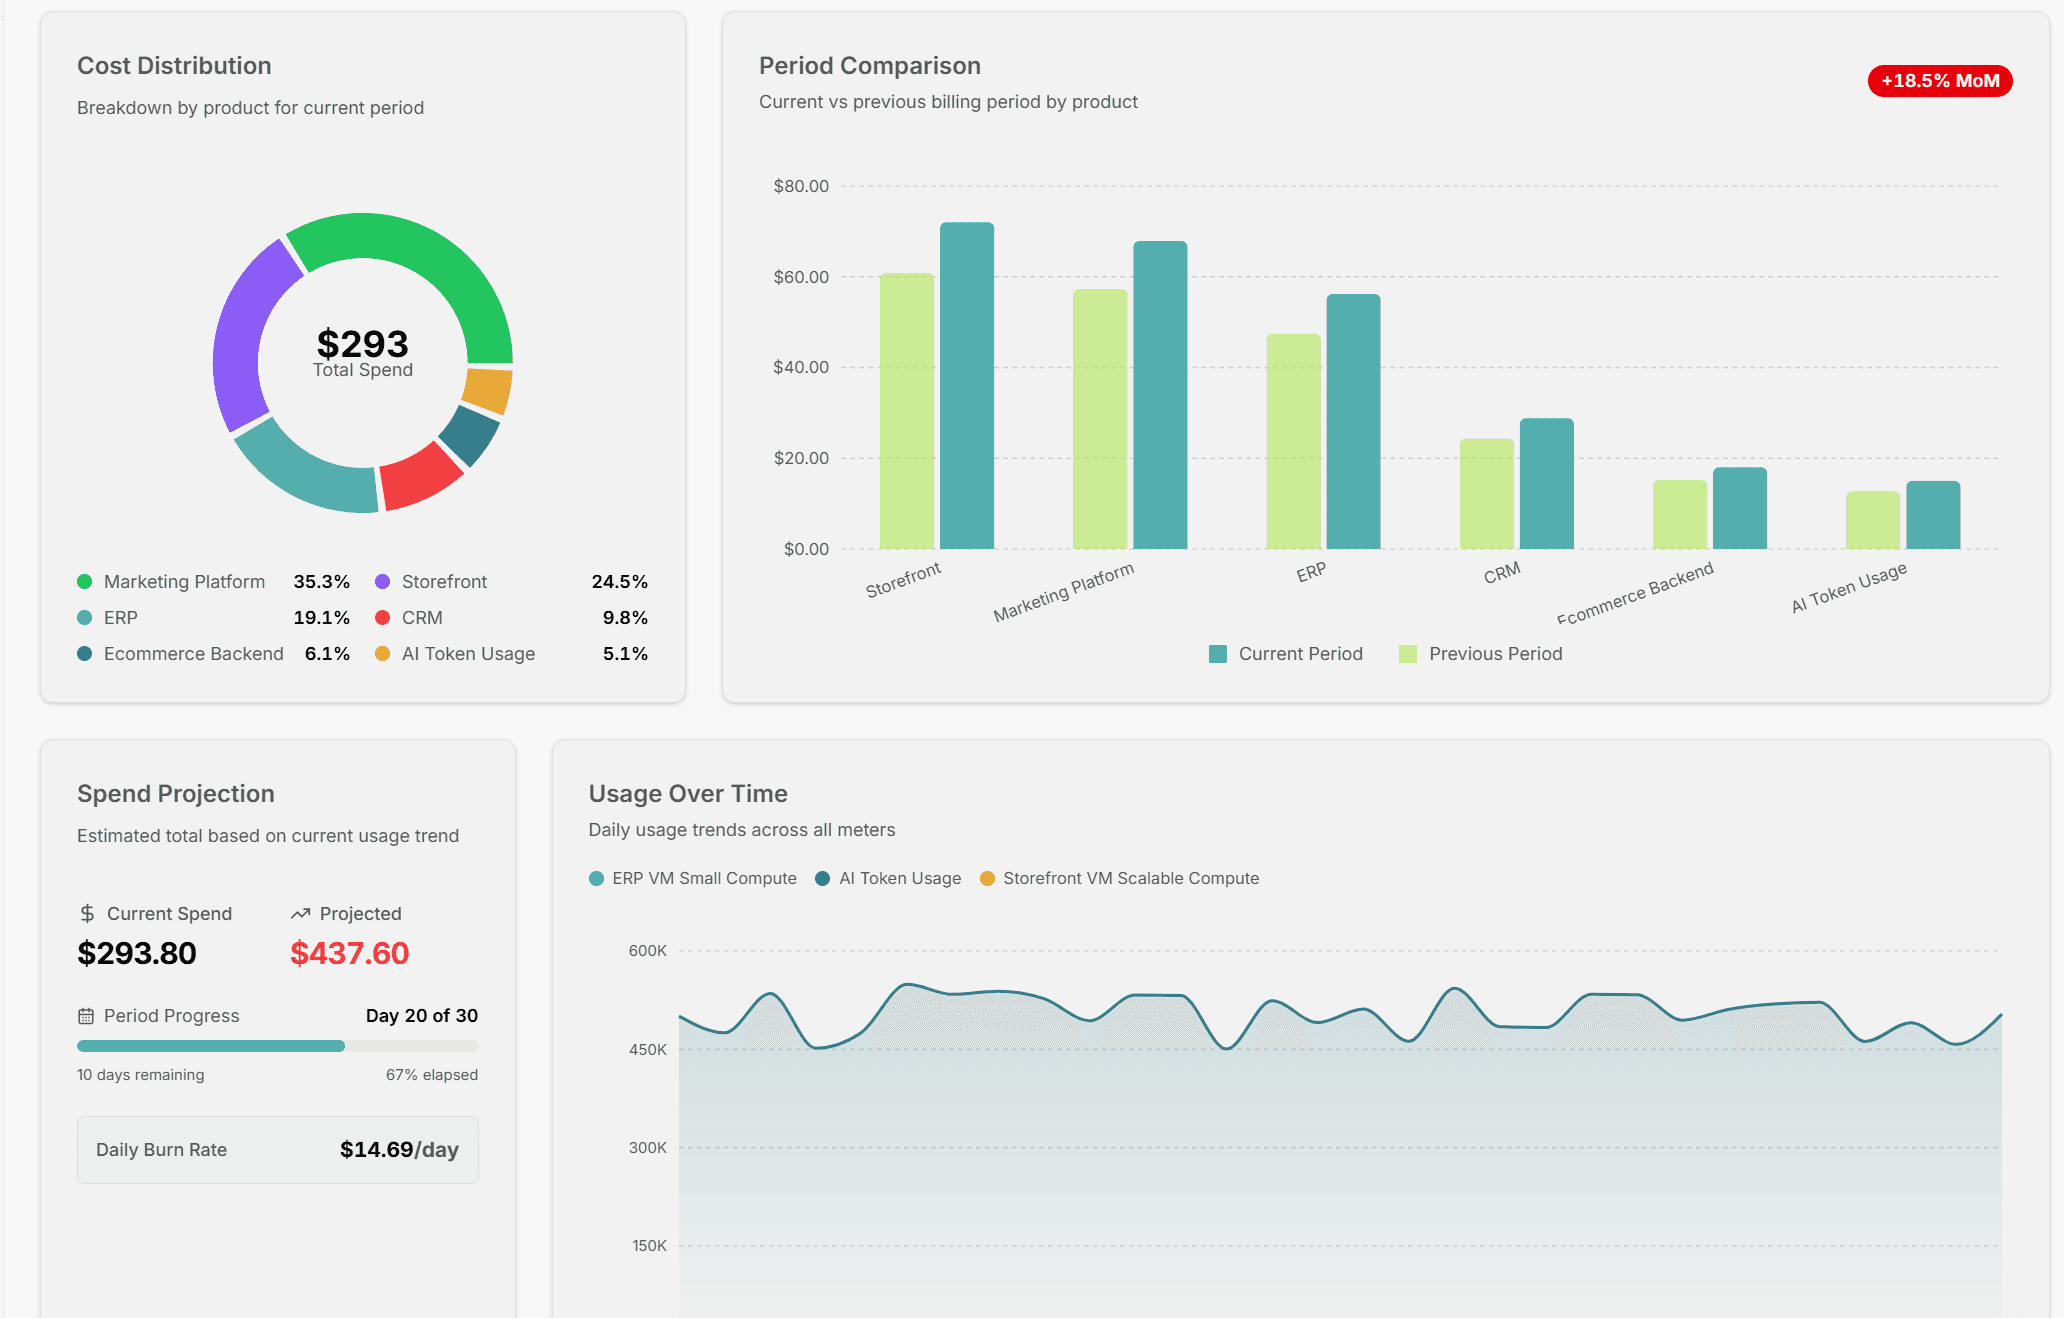Click the ERP teal legend dot in Cost Distribution

point(85,618)
